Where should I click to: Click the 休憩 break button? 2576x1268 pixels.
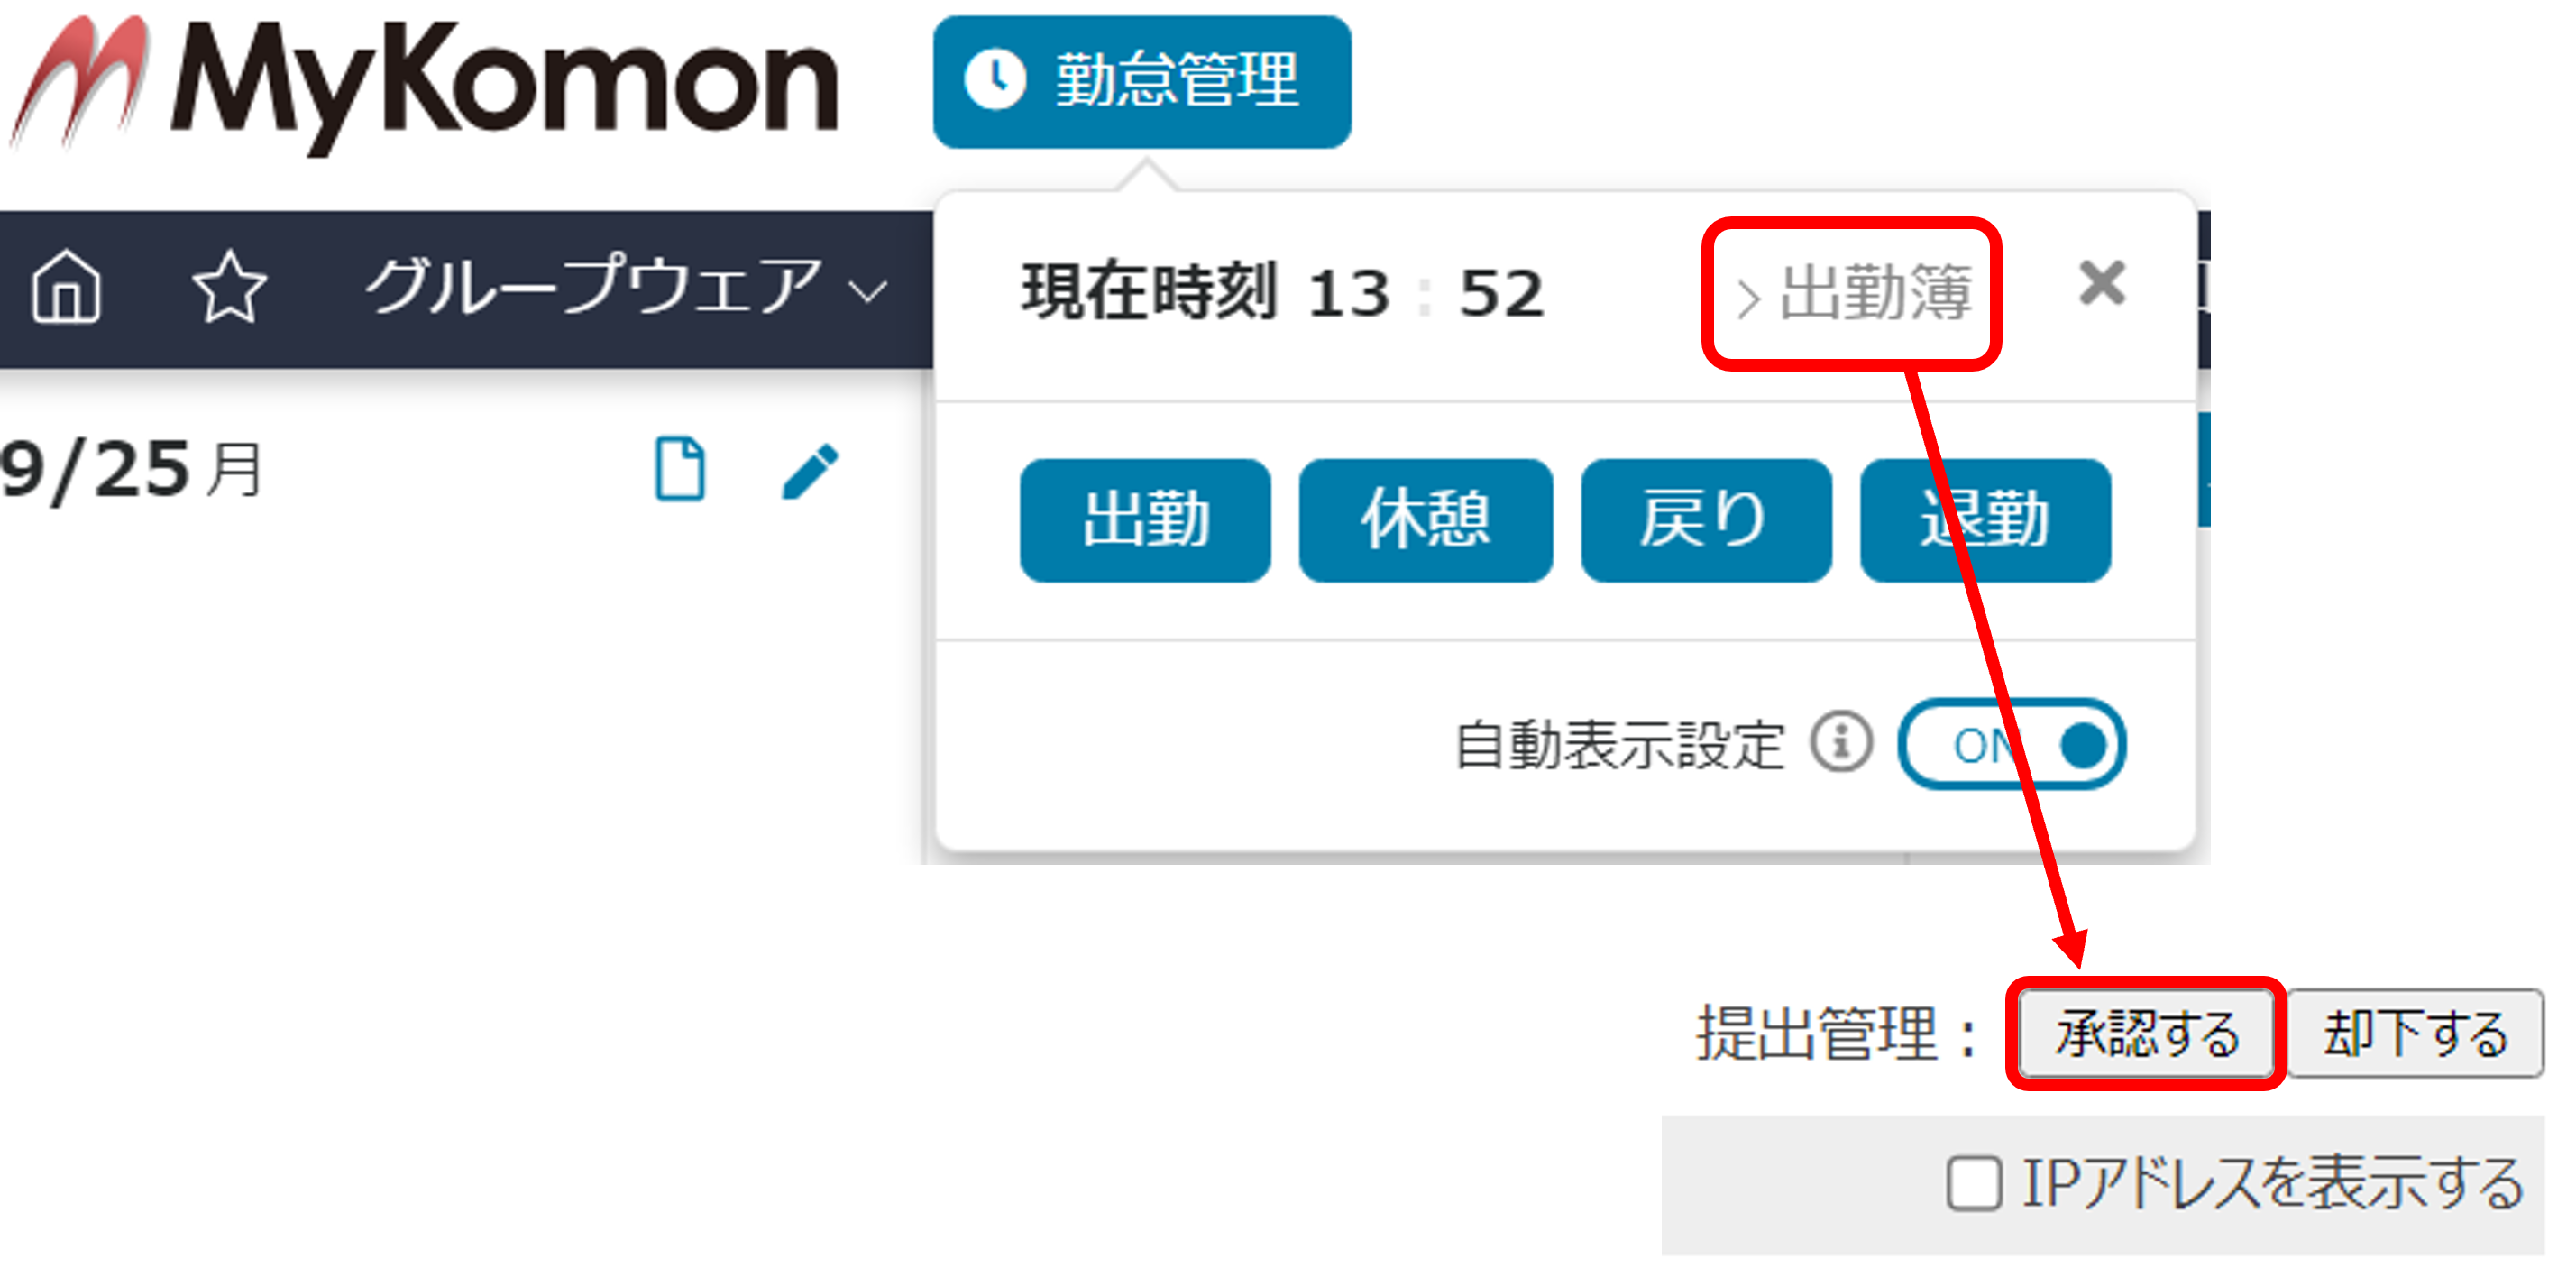(x=1425, y=520)
